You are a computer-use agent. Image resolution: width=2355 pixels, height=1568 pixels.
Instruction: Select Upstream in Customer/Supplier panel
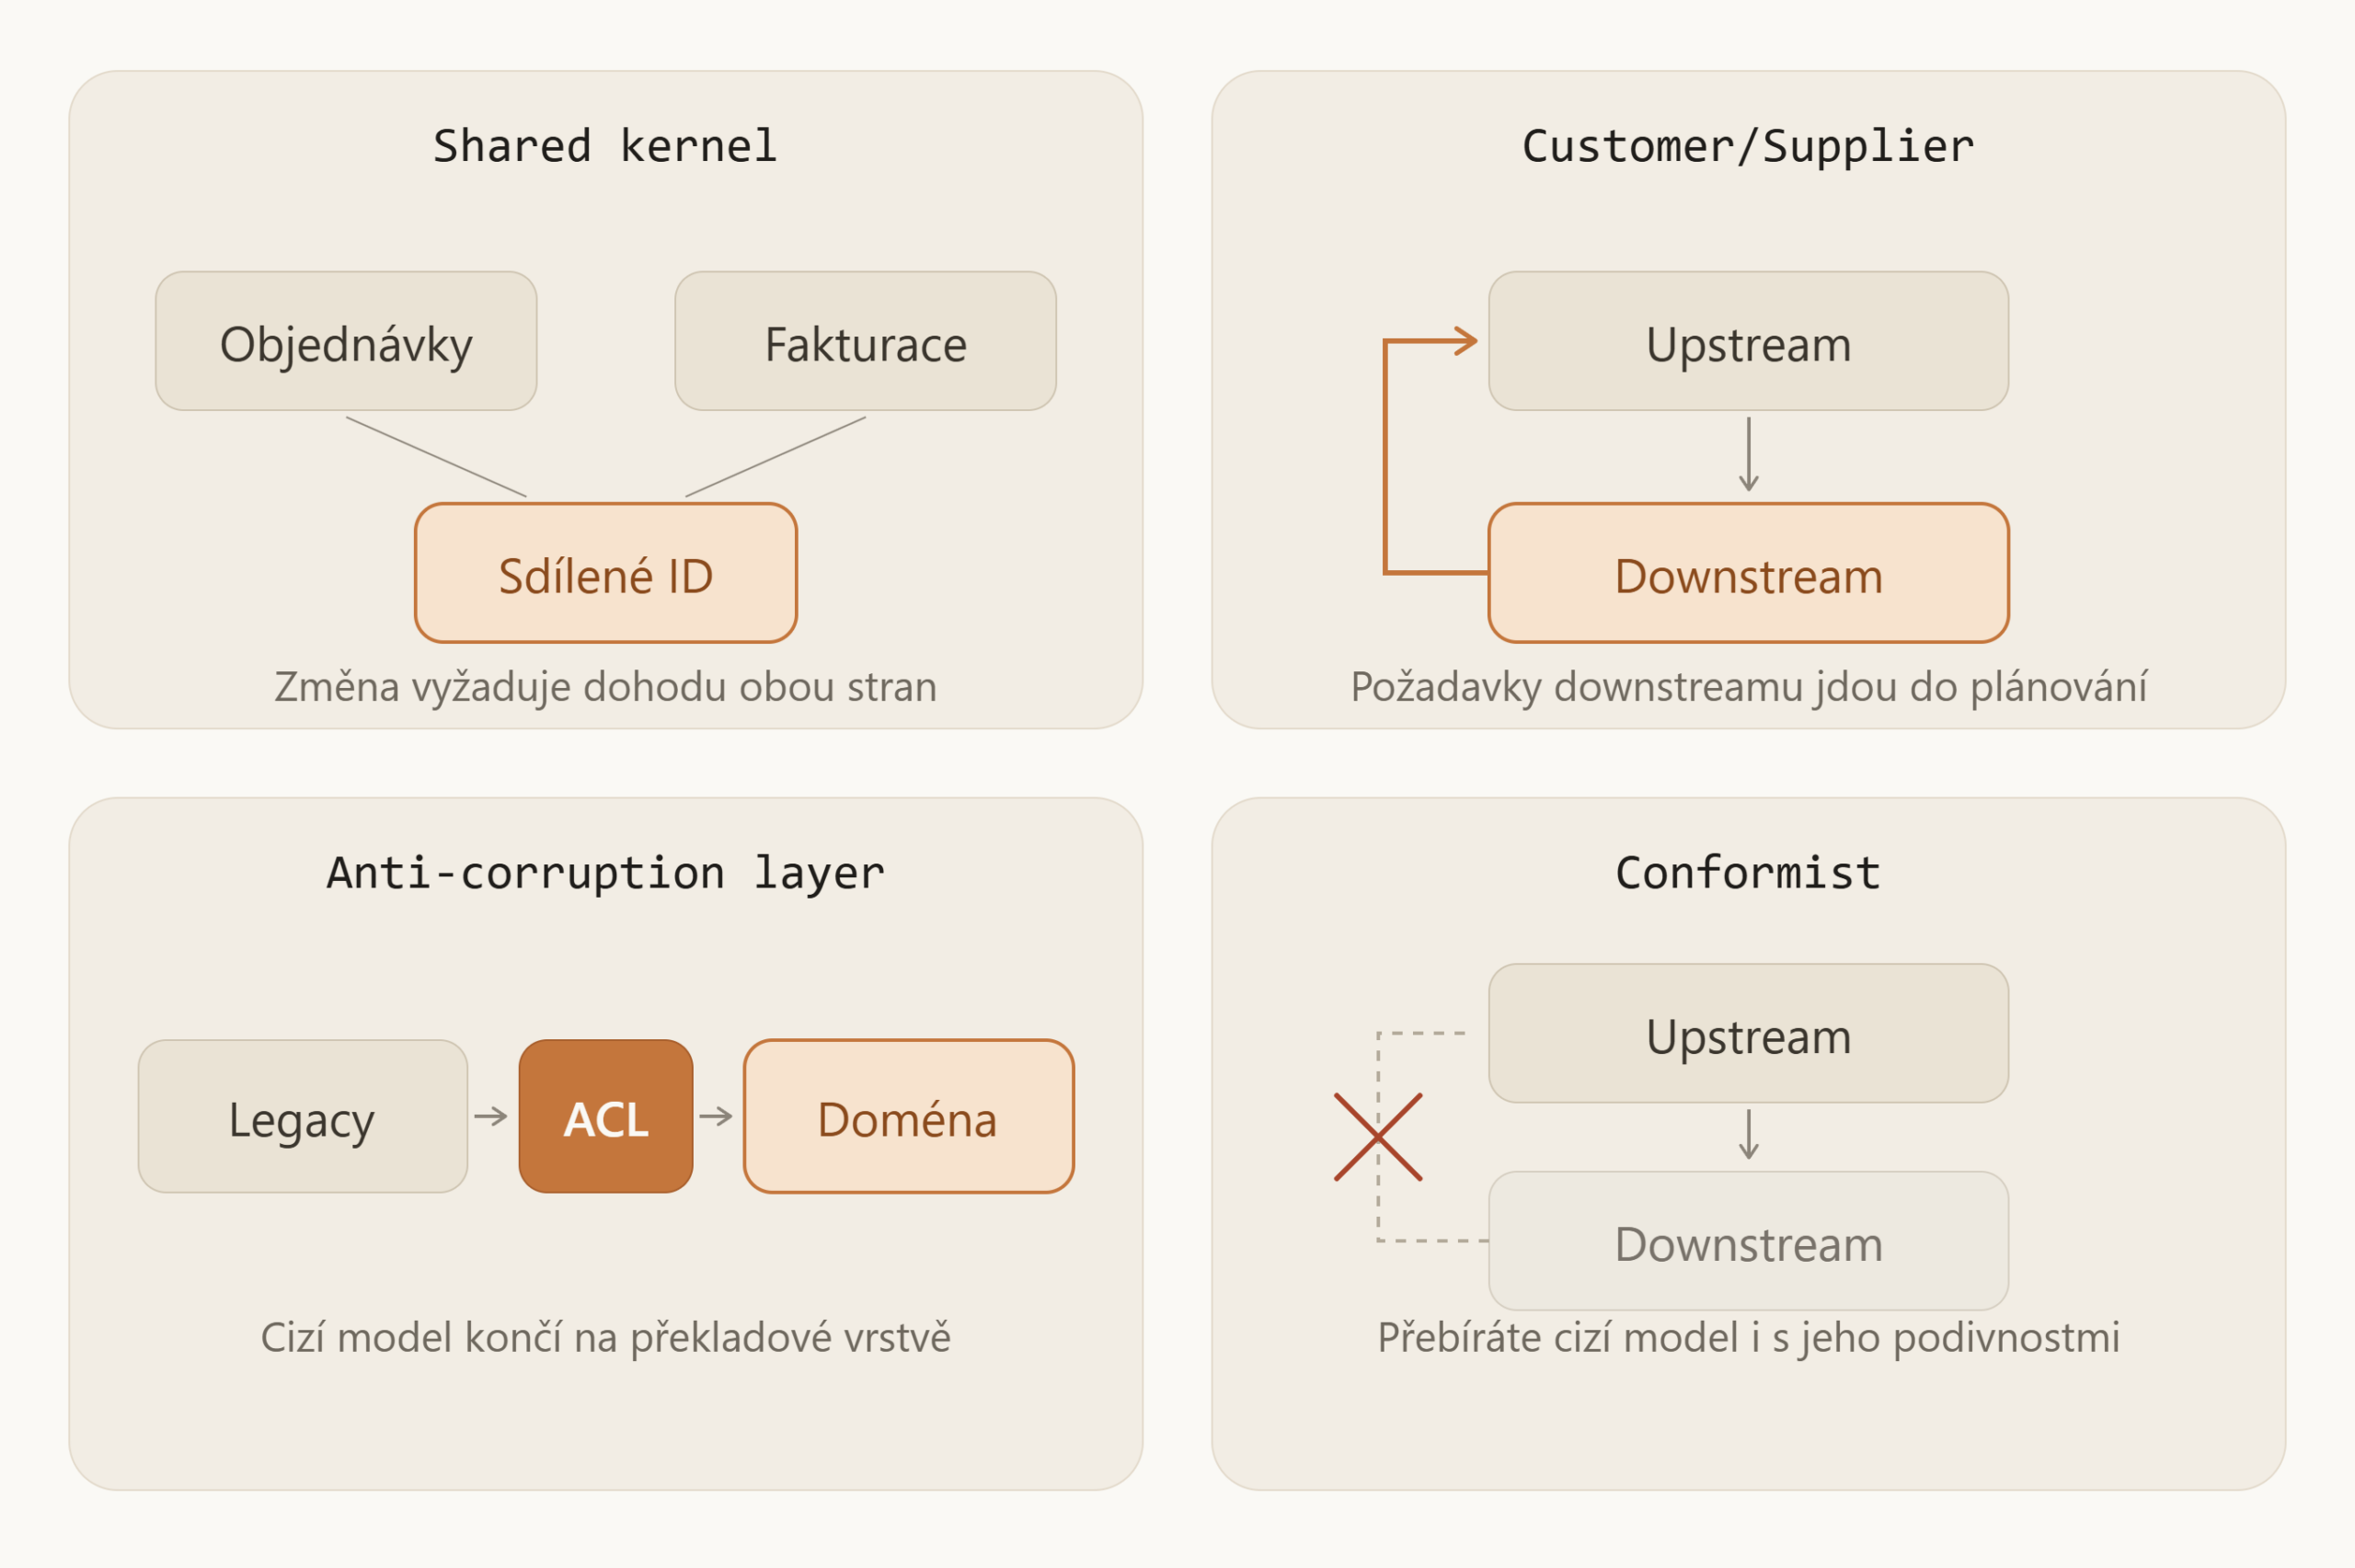(1749, 341)
